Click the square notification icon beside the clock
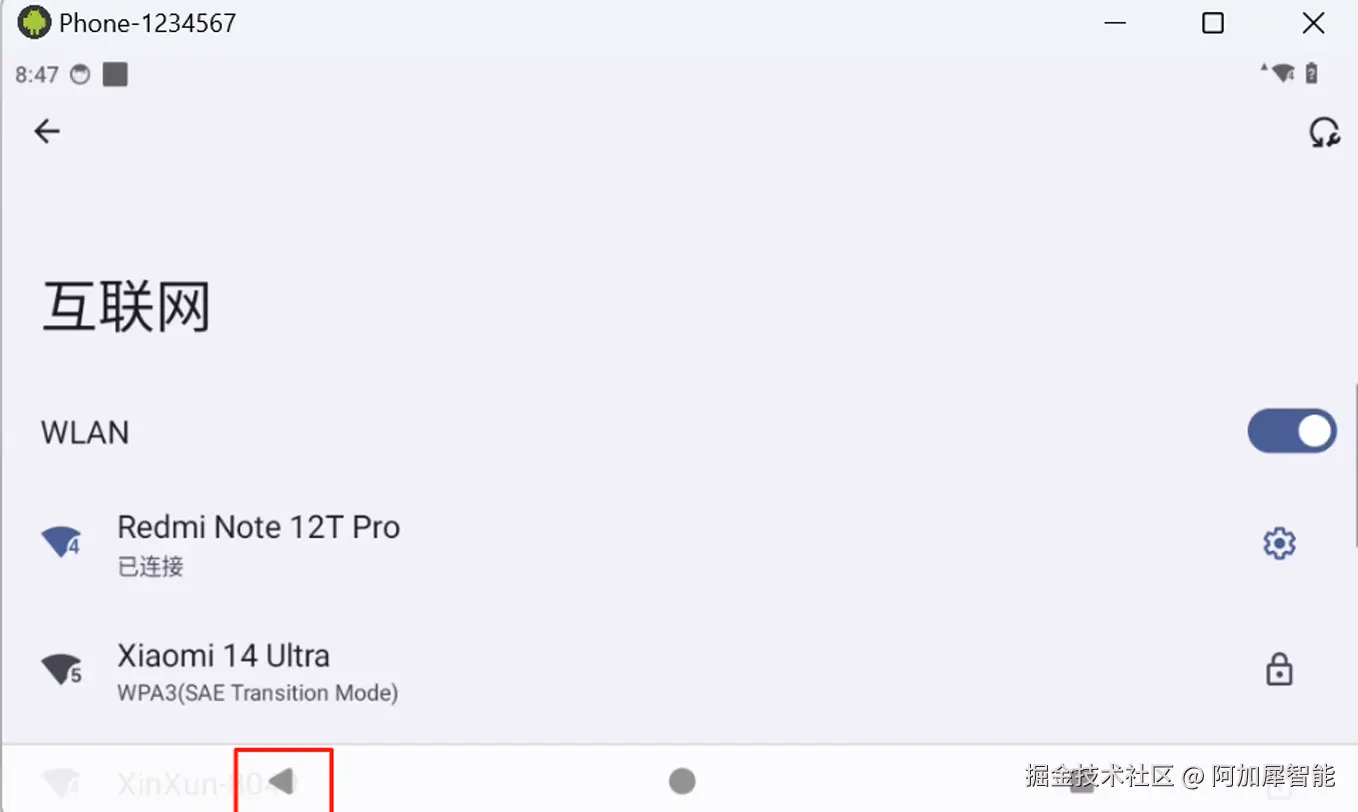 click(x=115, y=74)
